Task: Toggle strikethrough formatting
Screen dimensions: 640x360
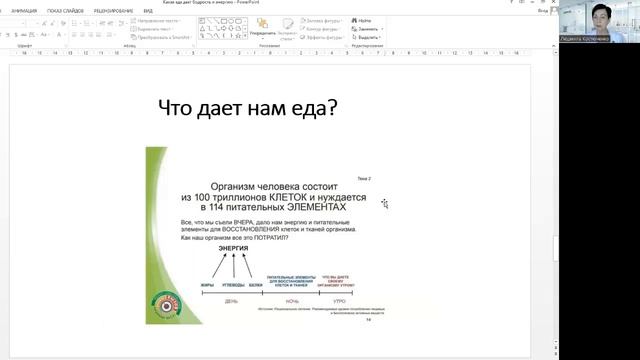Action: pyautogui.click(x=24, y=35)
